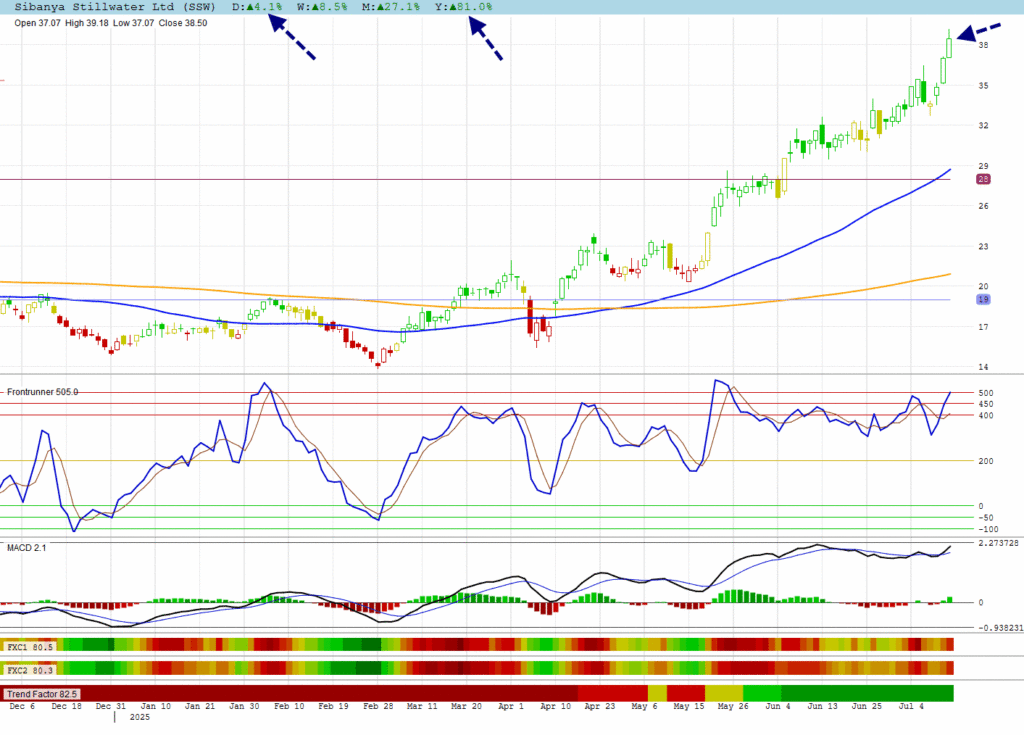Click the Jul 4 date label
The image size is (1024, 735).
point(911,706)
